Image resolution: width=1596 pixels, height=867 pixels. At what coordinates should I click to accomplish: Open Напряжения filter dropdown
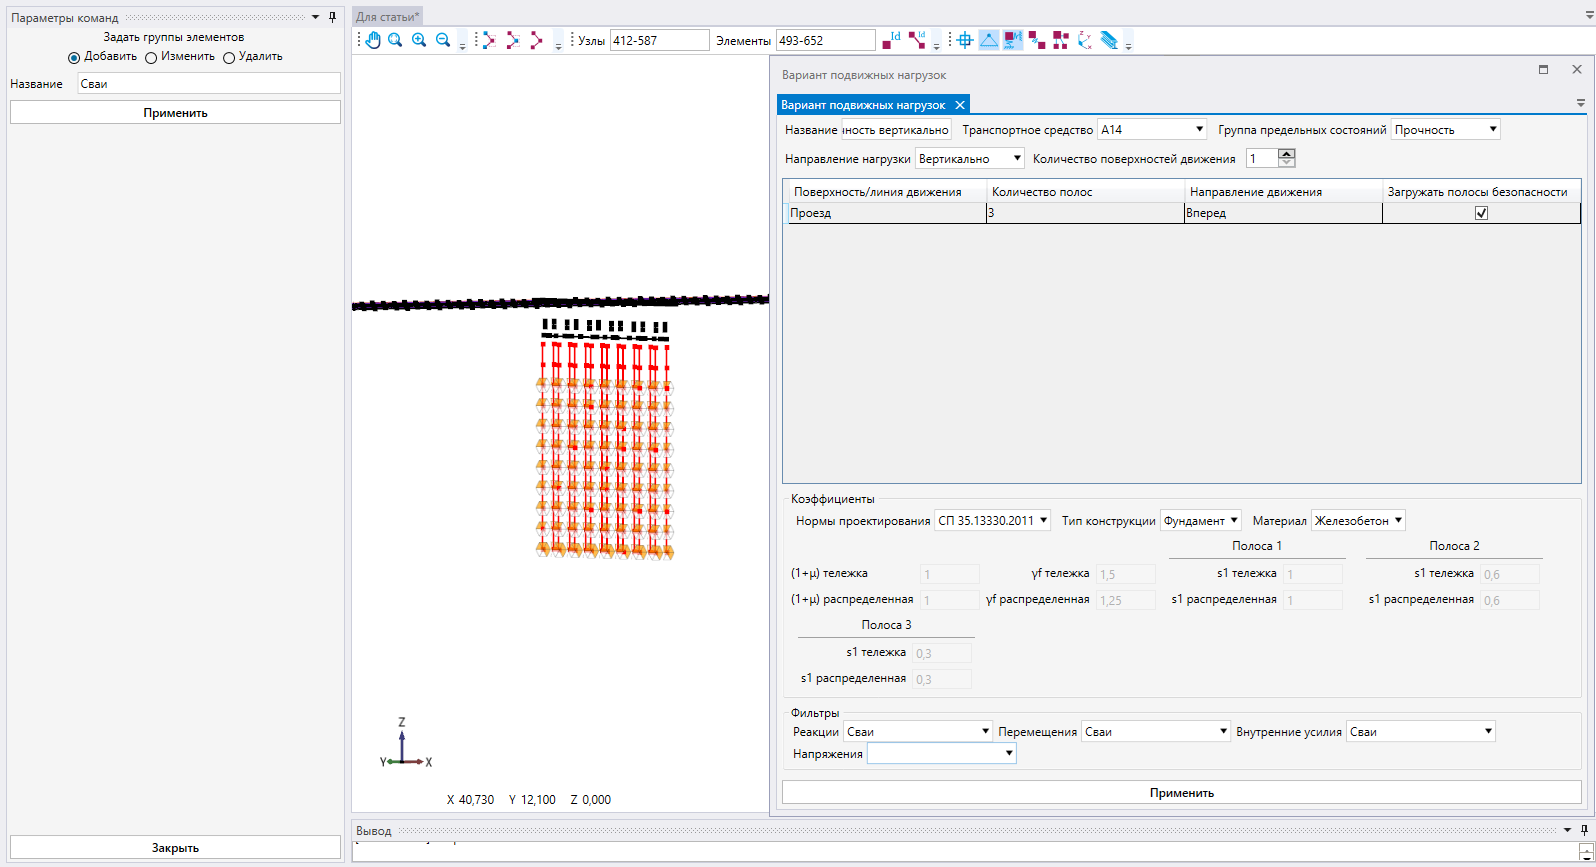point(942,754)
